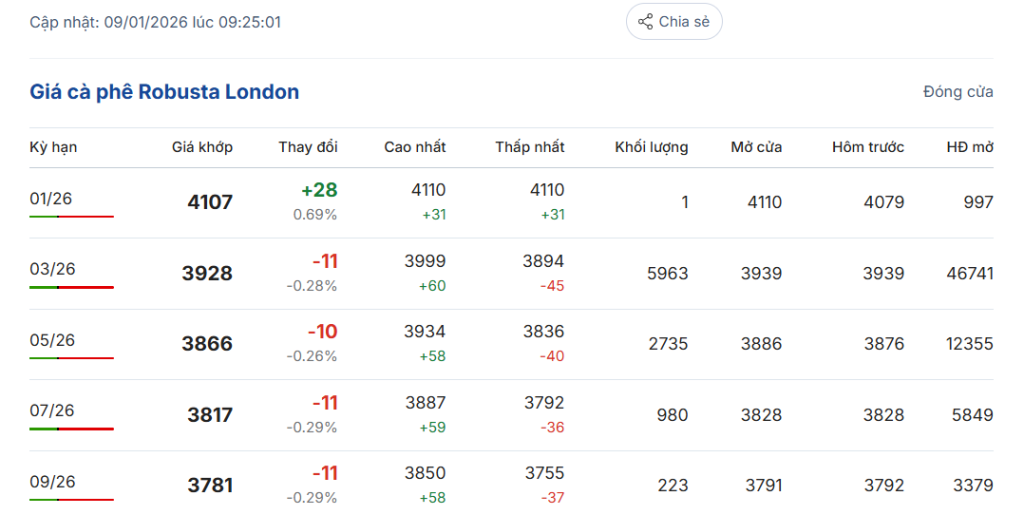This screenshot has width=1024, height=515.
Task: Click the Cao nhất column header
Action: click(414, 147)
